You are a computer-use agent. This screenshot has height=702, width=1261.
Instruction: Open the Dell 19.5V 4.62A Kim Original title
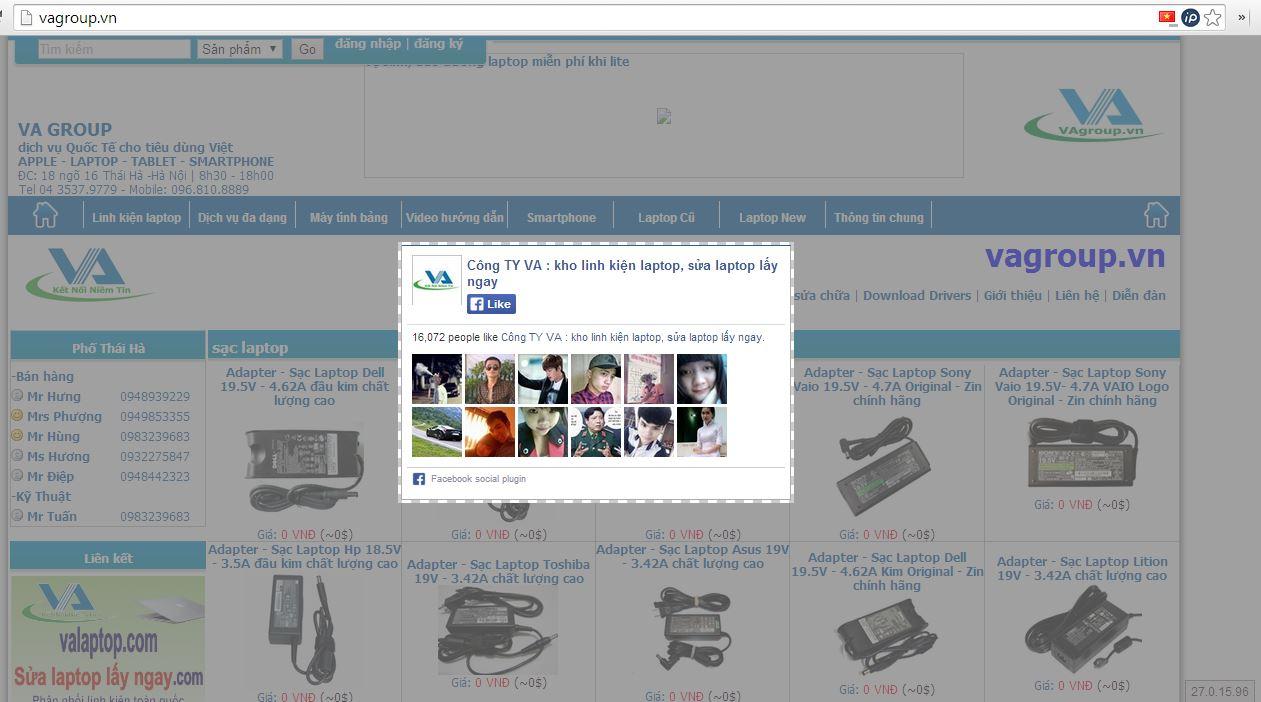(x=887, y=571)
